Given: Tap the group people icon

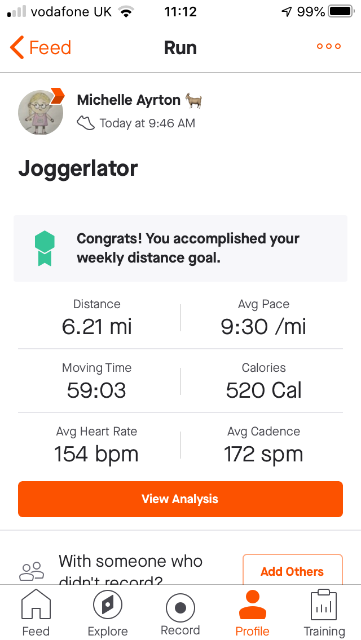Looking at the screenshot, I should click(x=31, y=571).
